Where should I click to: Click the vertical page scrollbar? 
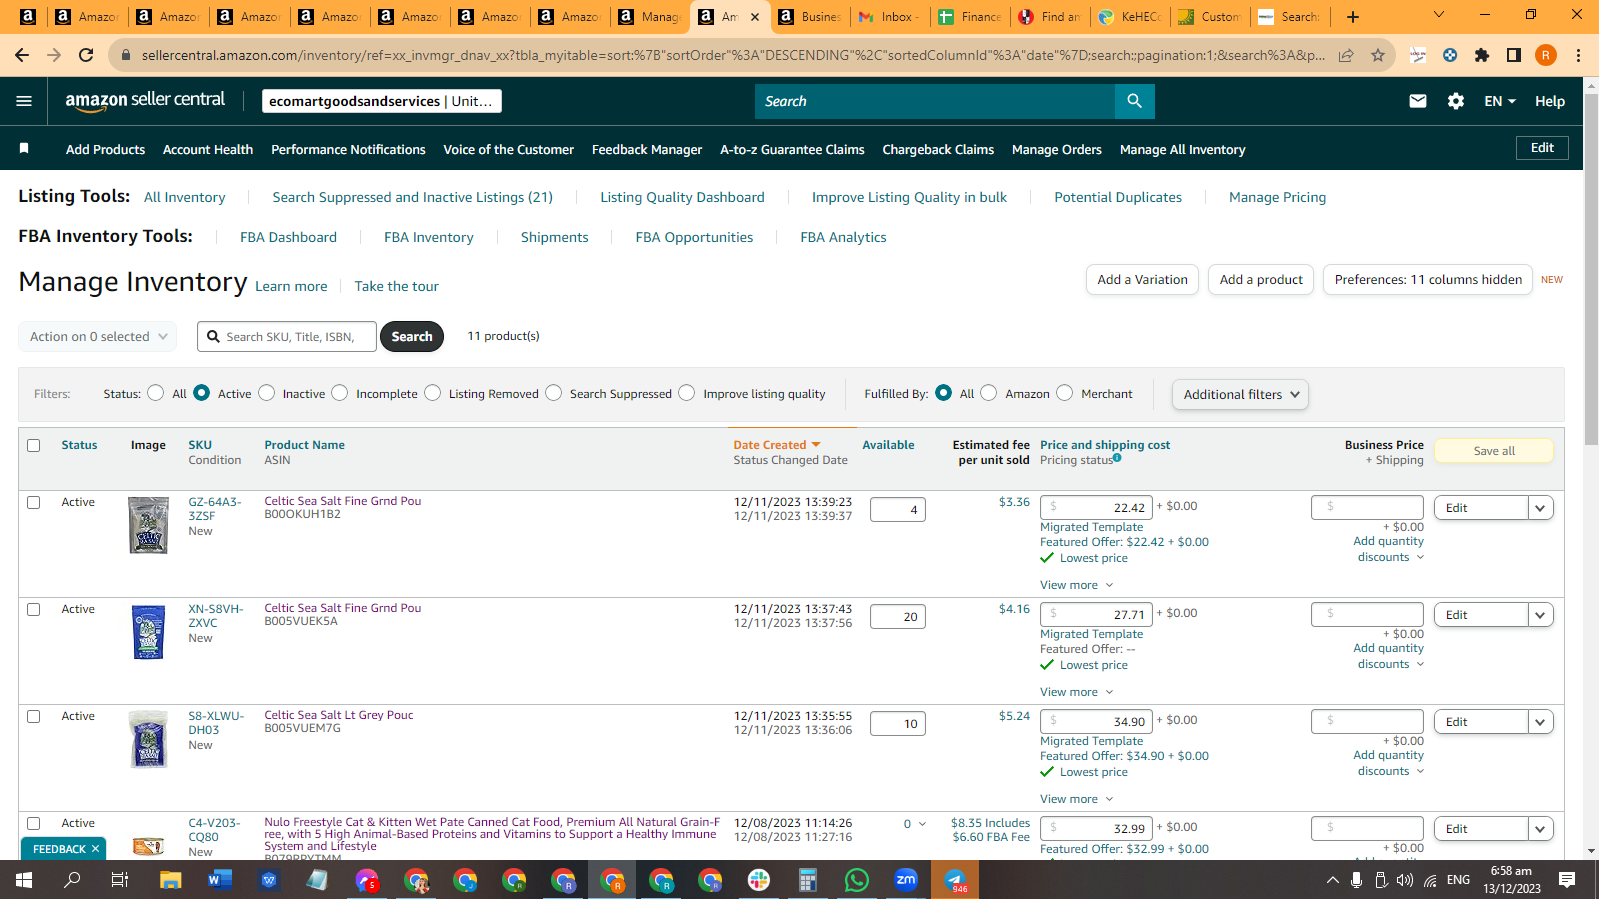[1591, 270]
